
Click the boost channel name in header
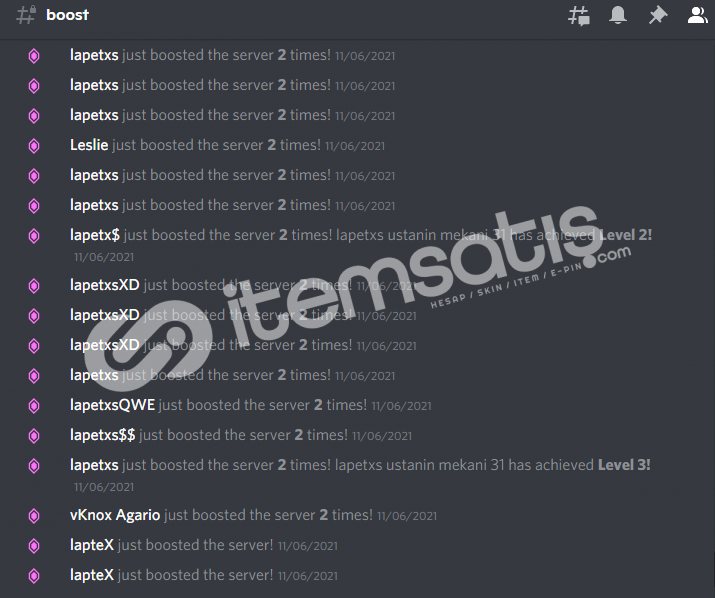[x=67, y=15]
